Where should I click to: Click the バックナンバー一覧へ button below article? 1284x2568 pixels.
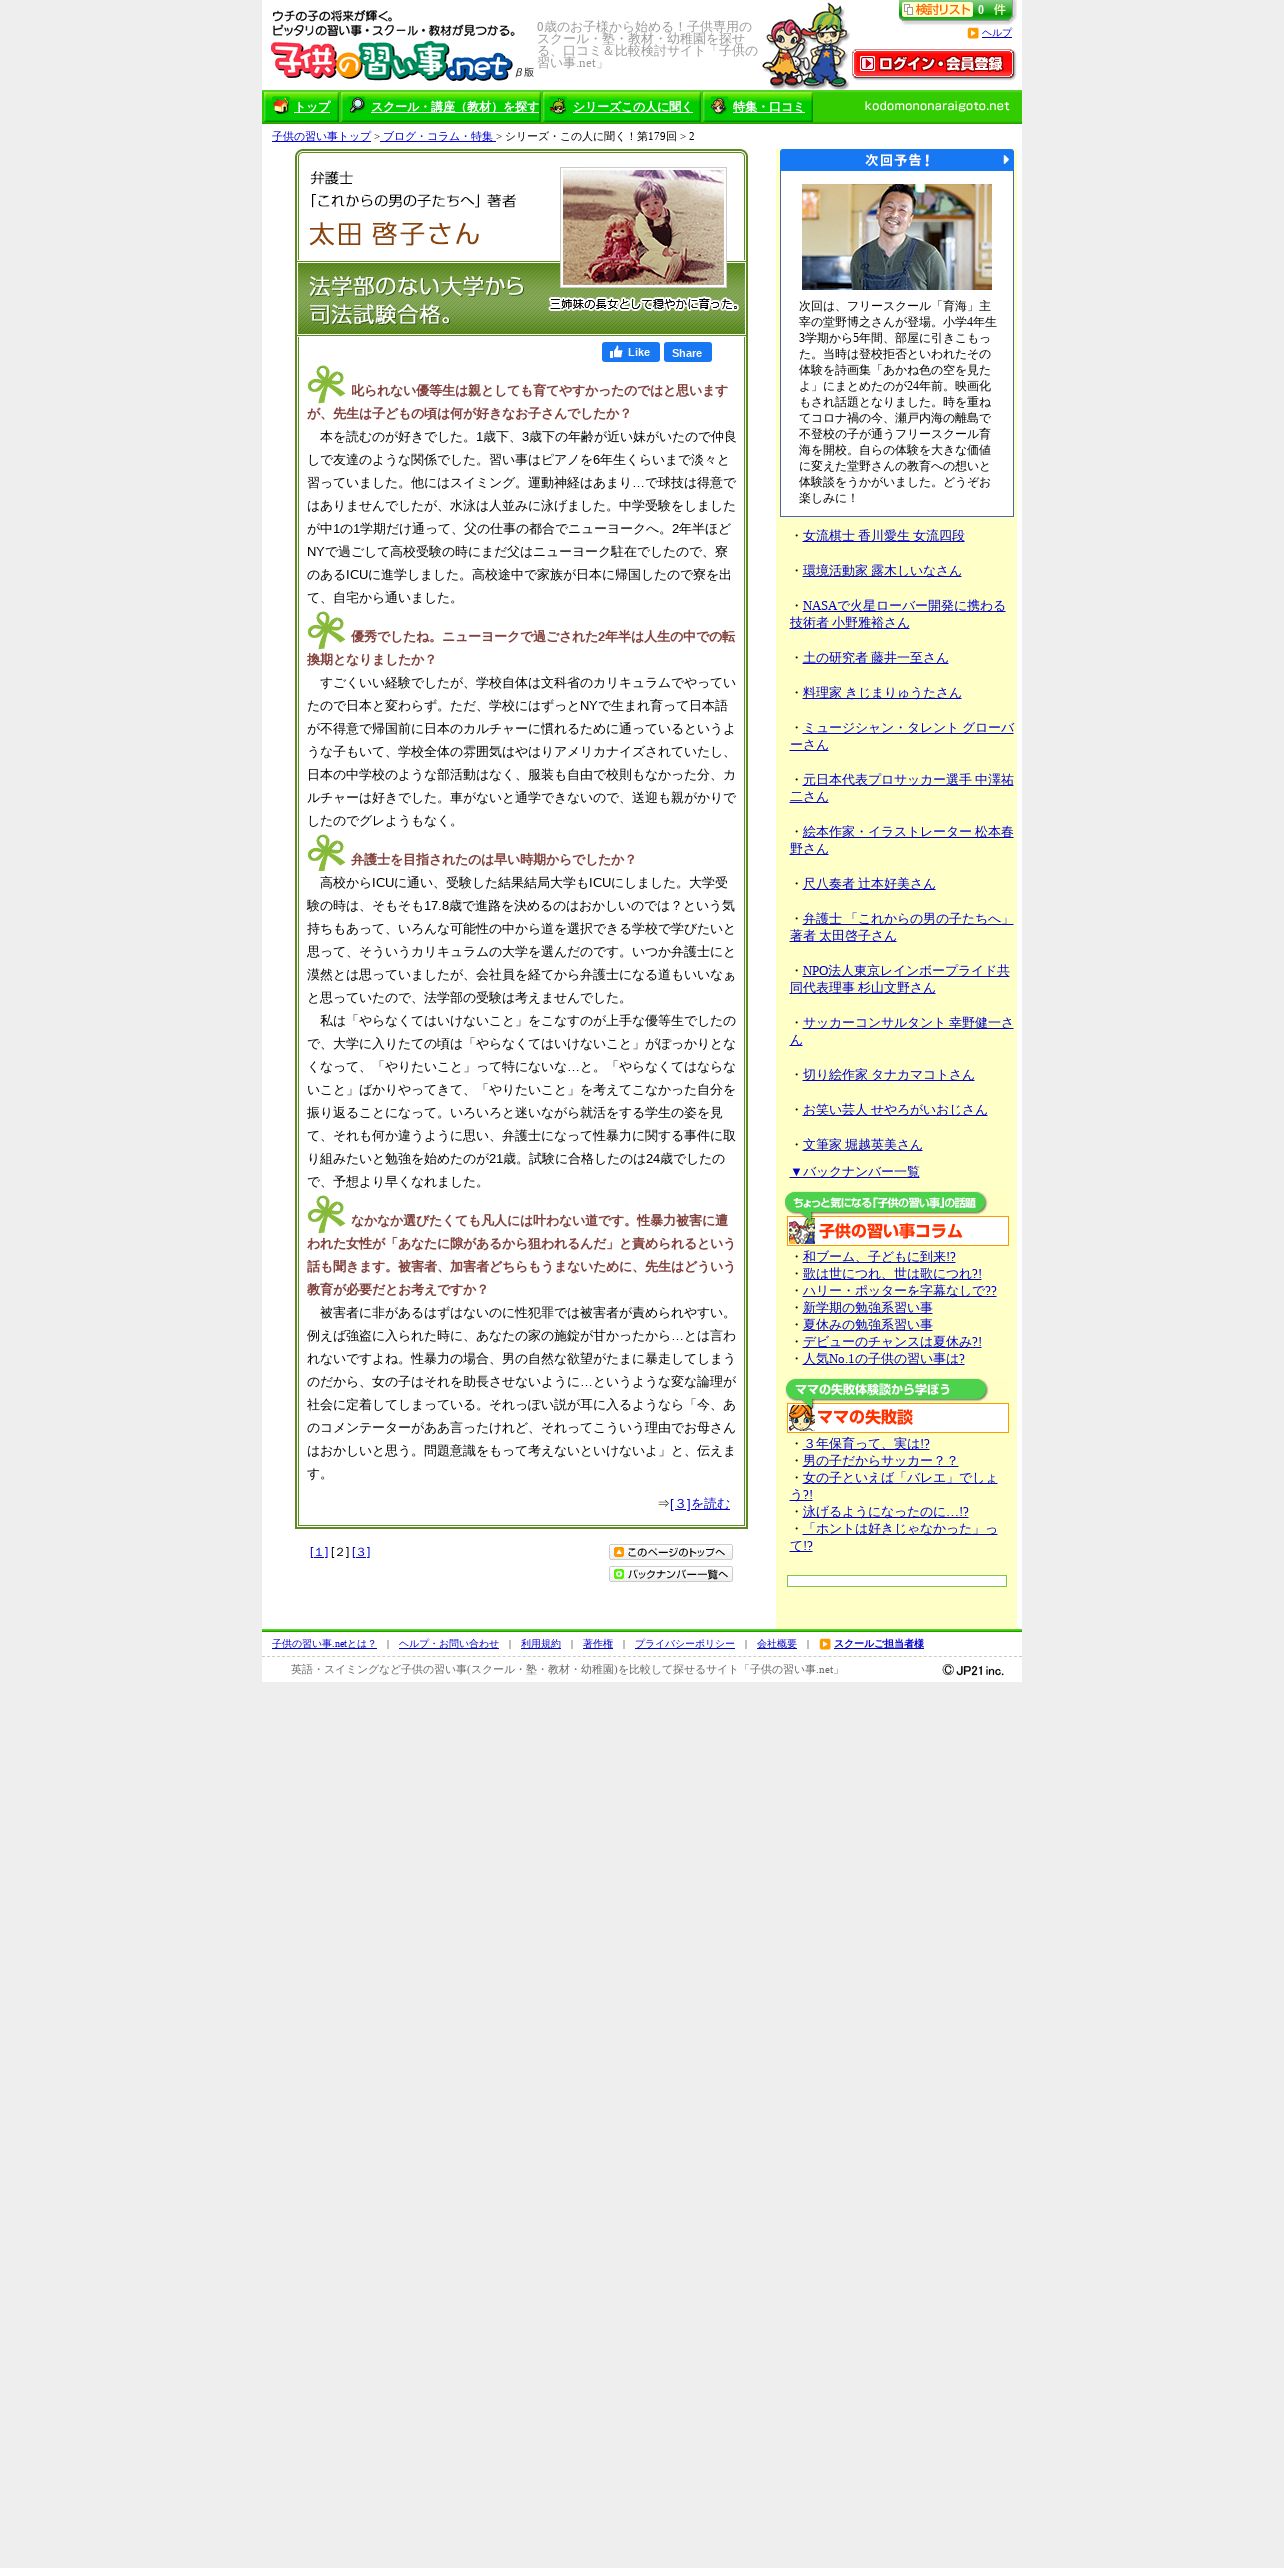tap(670, 1574)
